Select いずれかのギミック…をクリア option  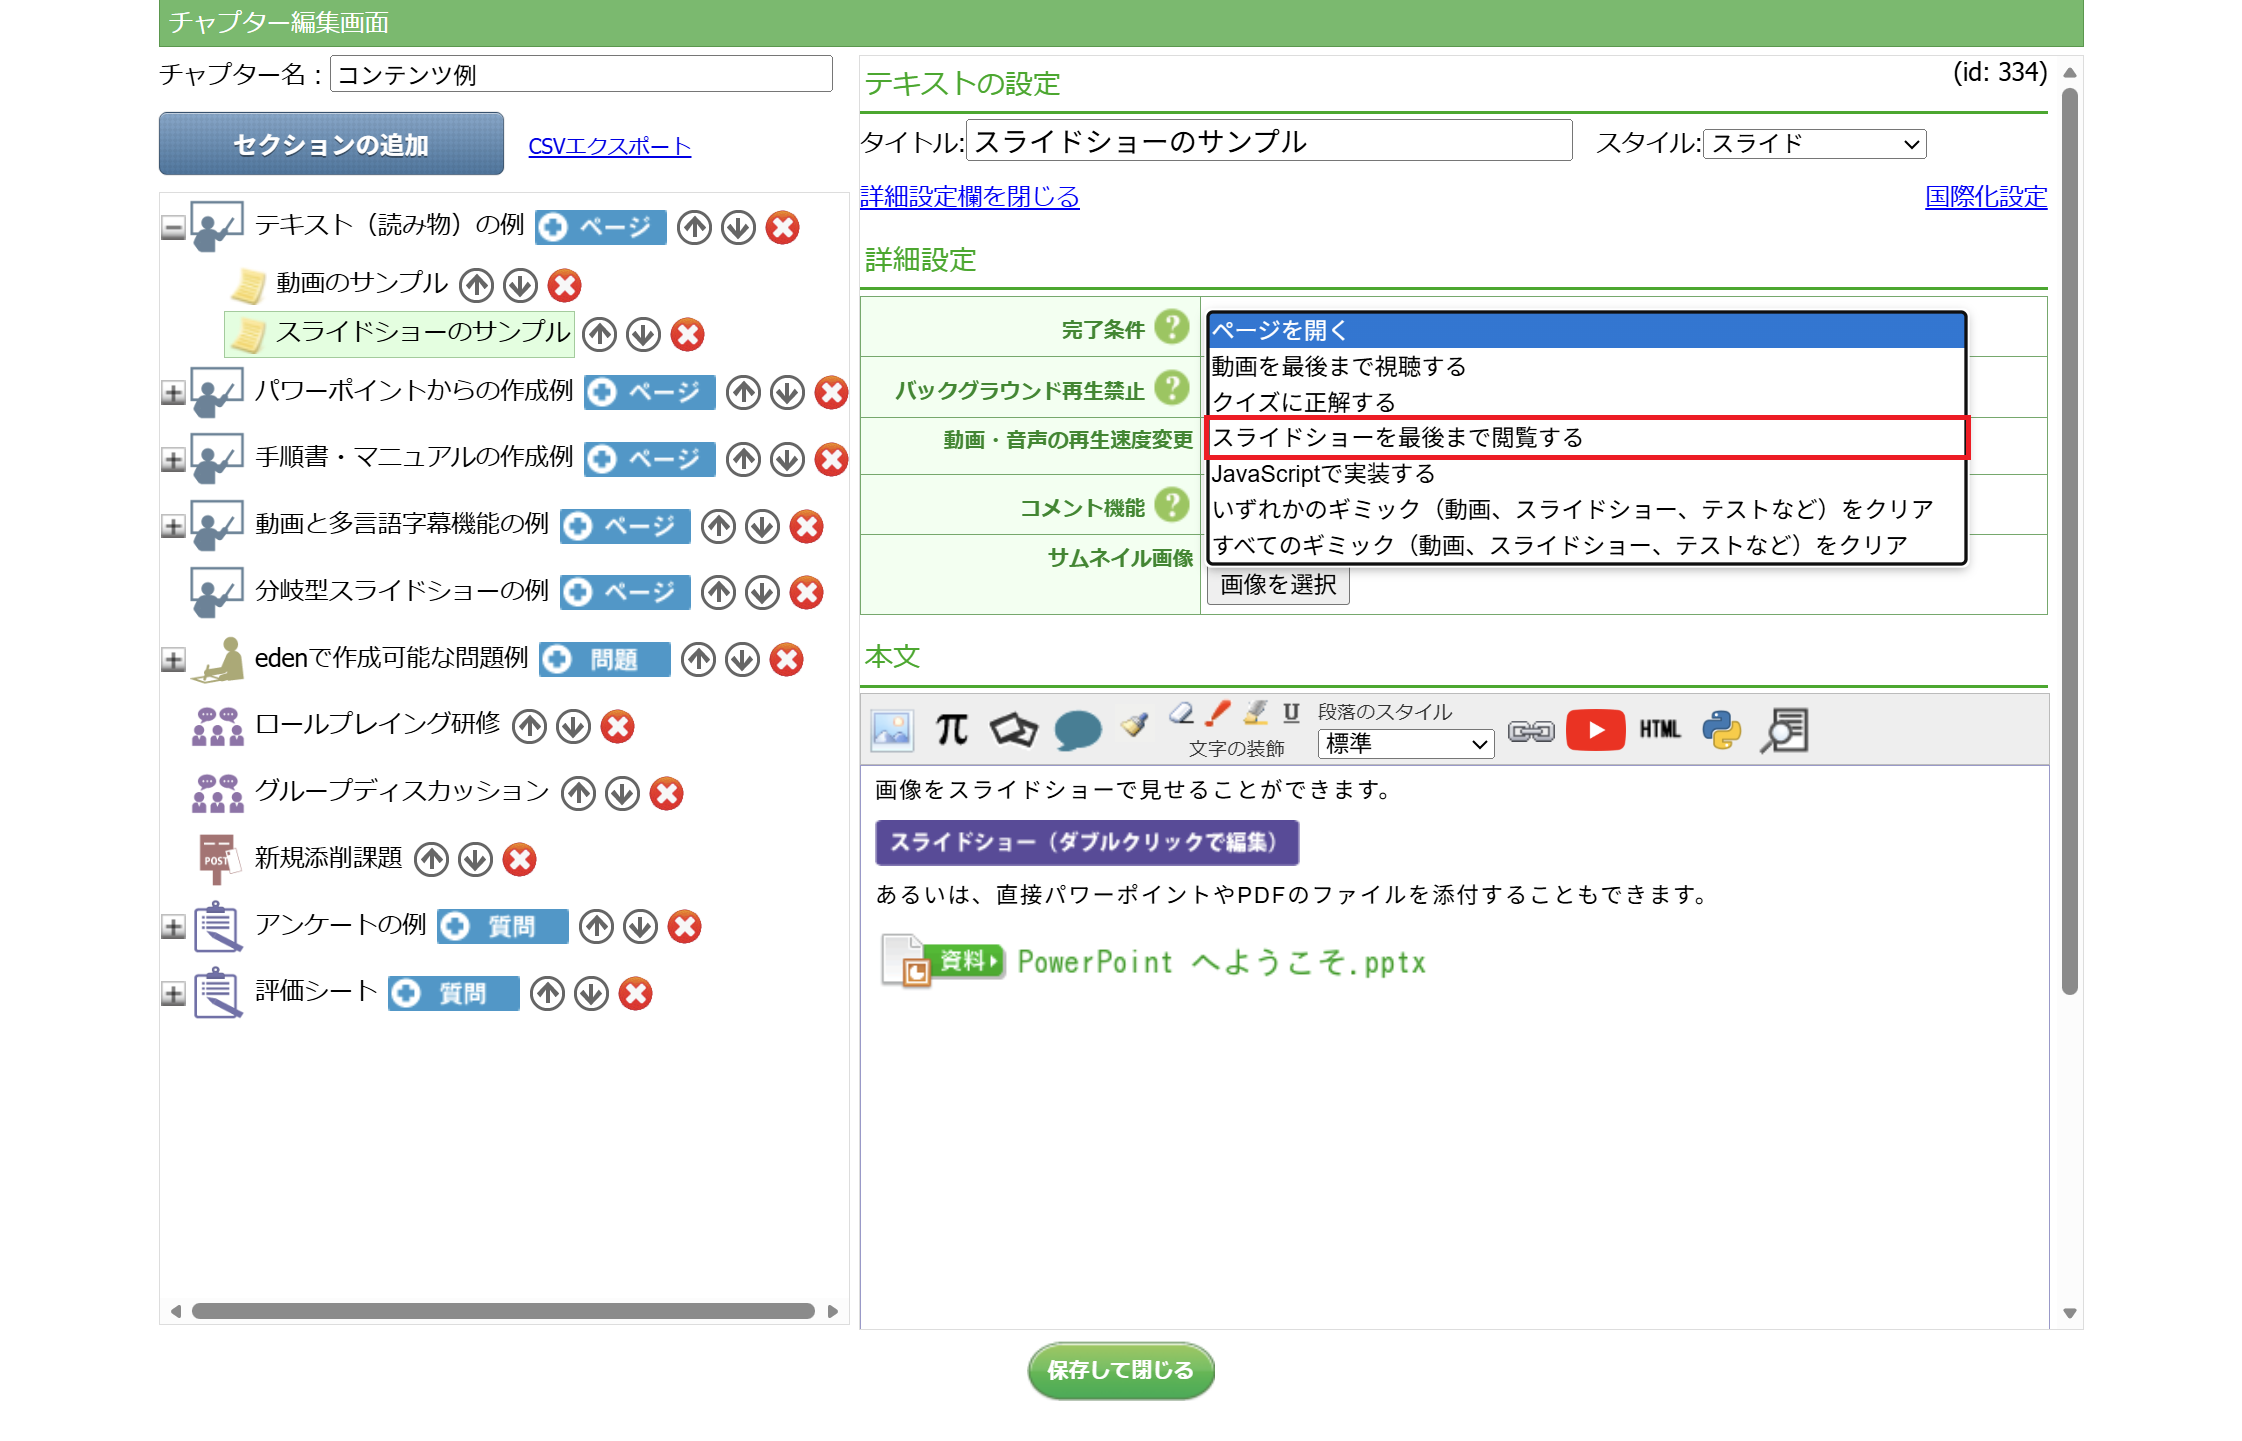coord(1586,510)
